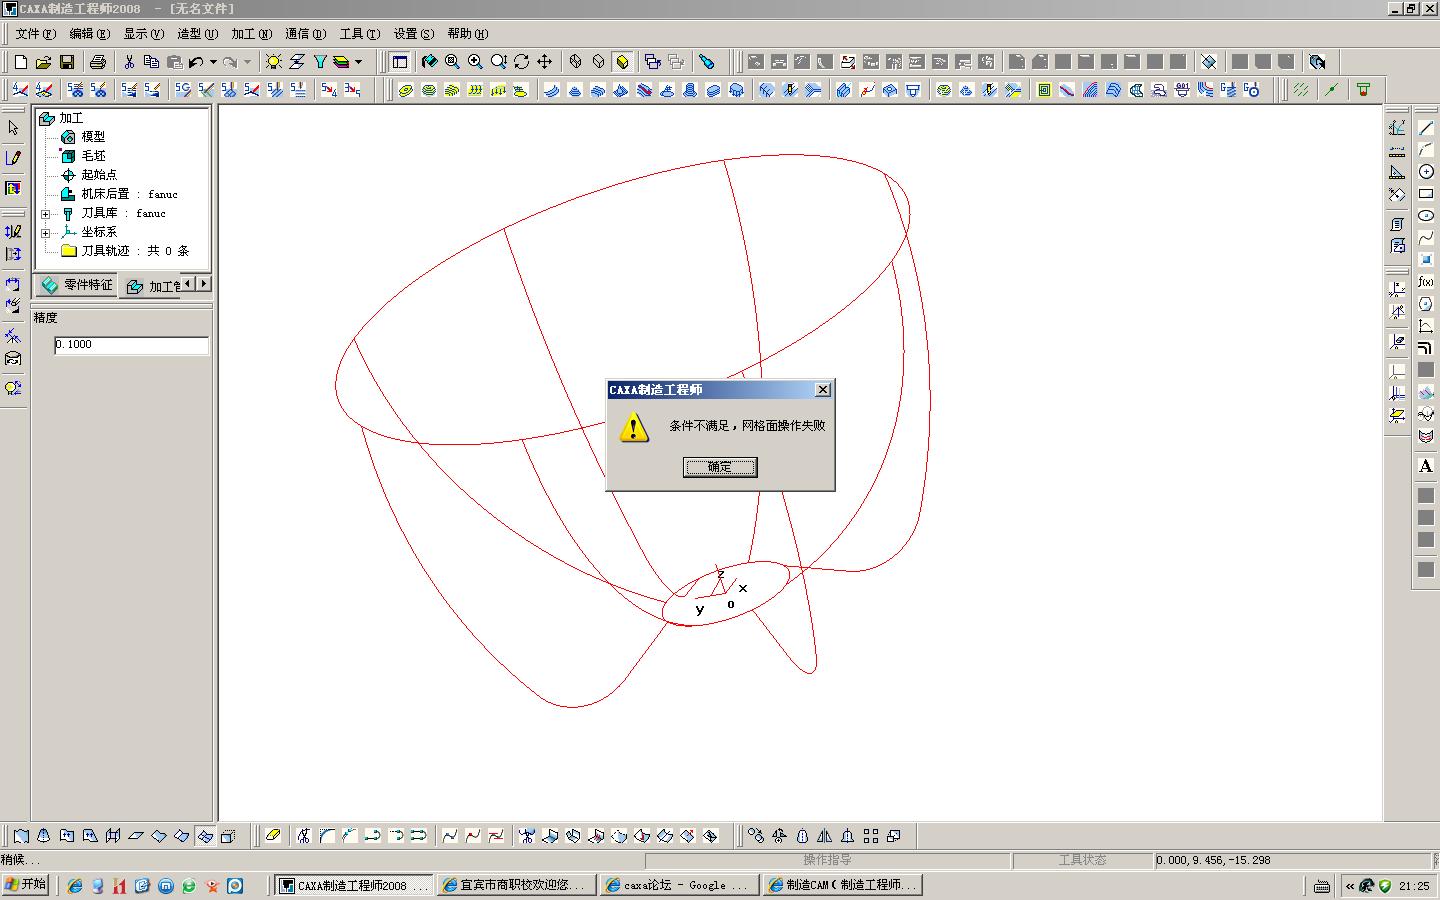Screen dimensions: 1440x900
Task: Click the mirror tool in bottom toolbar
Action: pyautogui.click(x=825, y=836)
